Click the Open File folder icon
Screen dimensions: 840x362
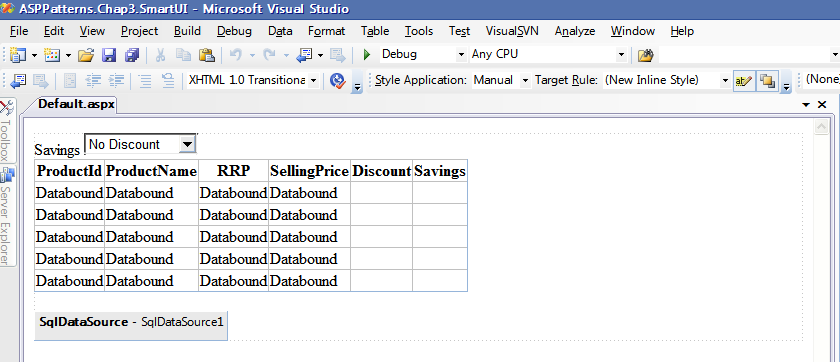pyautogui.click(x=86, y=55)
